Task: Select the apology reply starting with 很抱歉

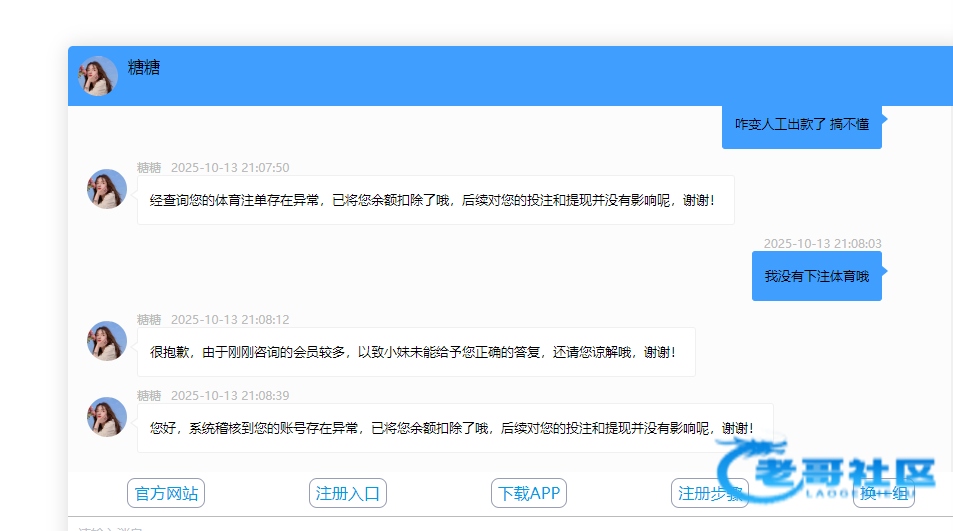Action: click(x=415, y=352)
